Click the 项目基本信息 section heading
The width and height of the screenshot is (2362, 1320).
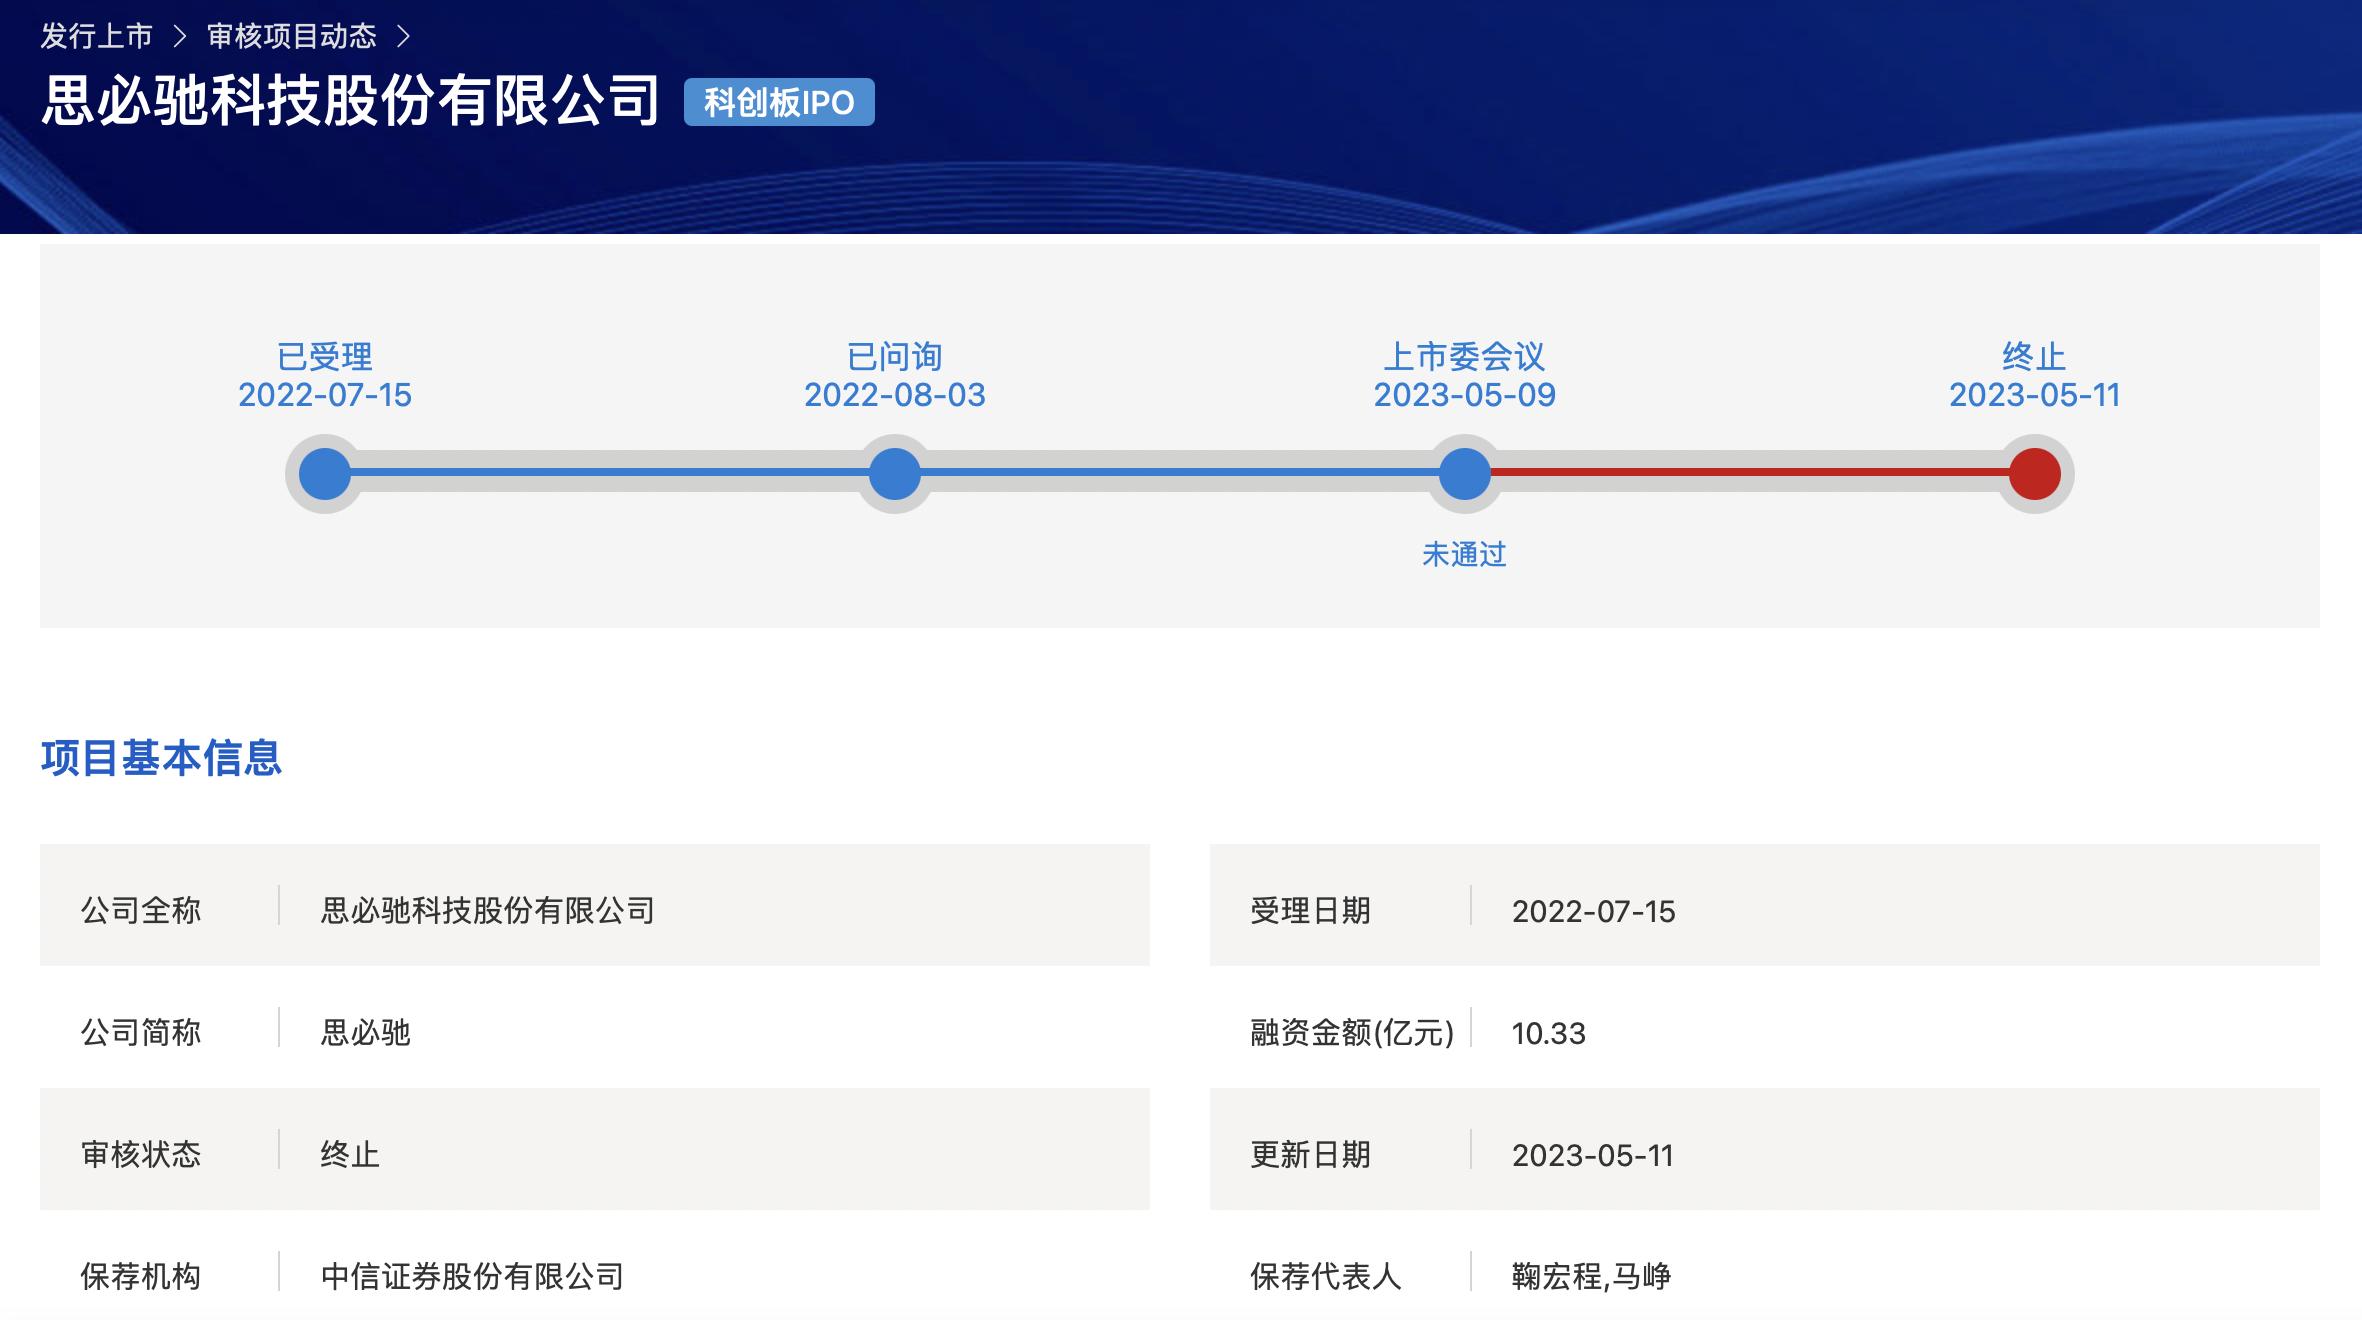tap(161, 758)
